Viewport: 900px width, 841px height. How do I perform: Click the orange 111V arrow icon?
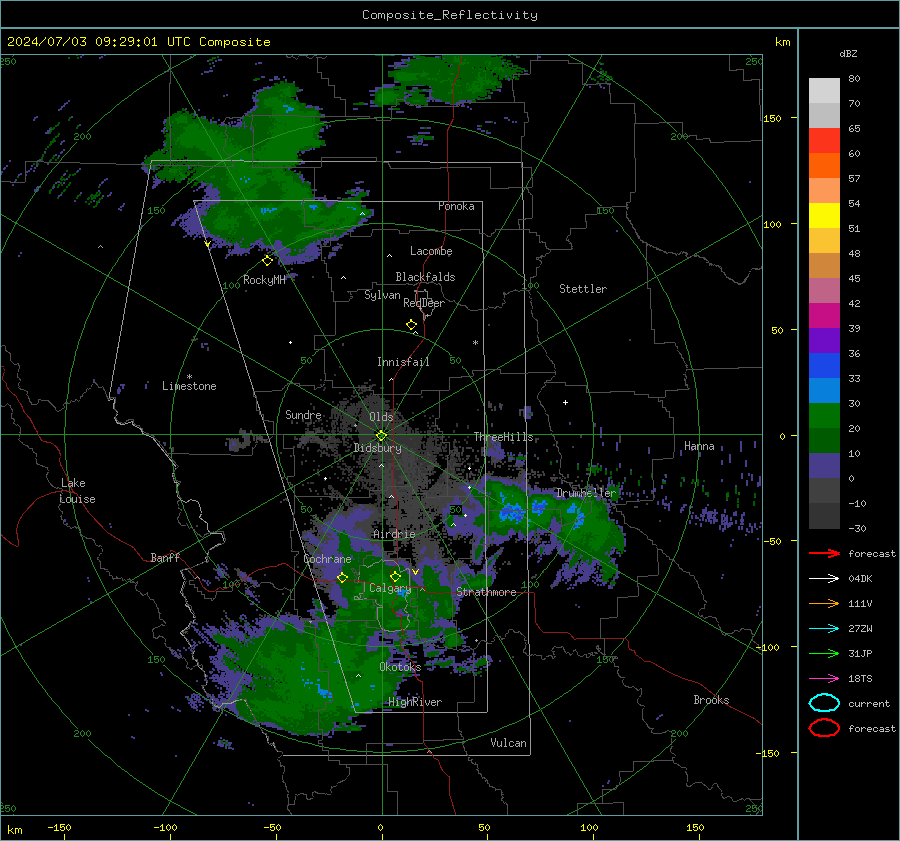(824, 603)
